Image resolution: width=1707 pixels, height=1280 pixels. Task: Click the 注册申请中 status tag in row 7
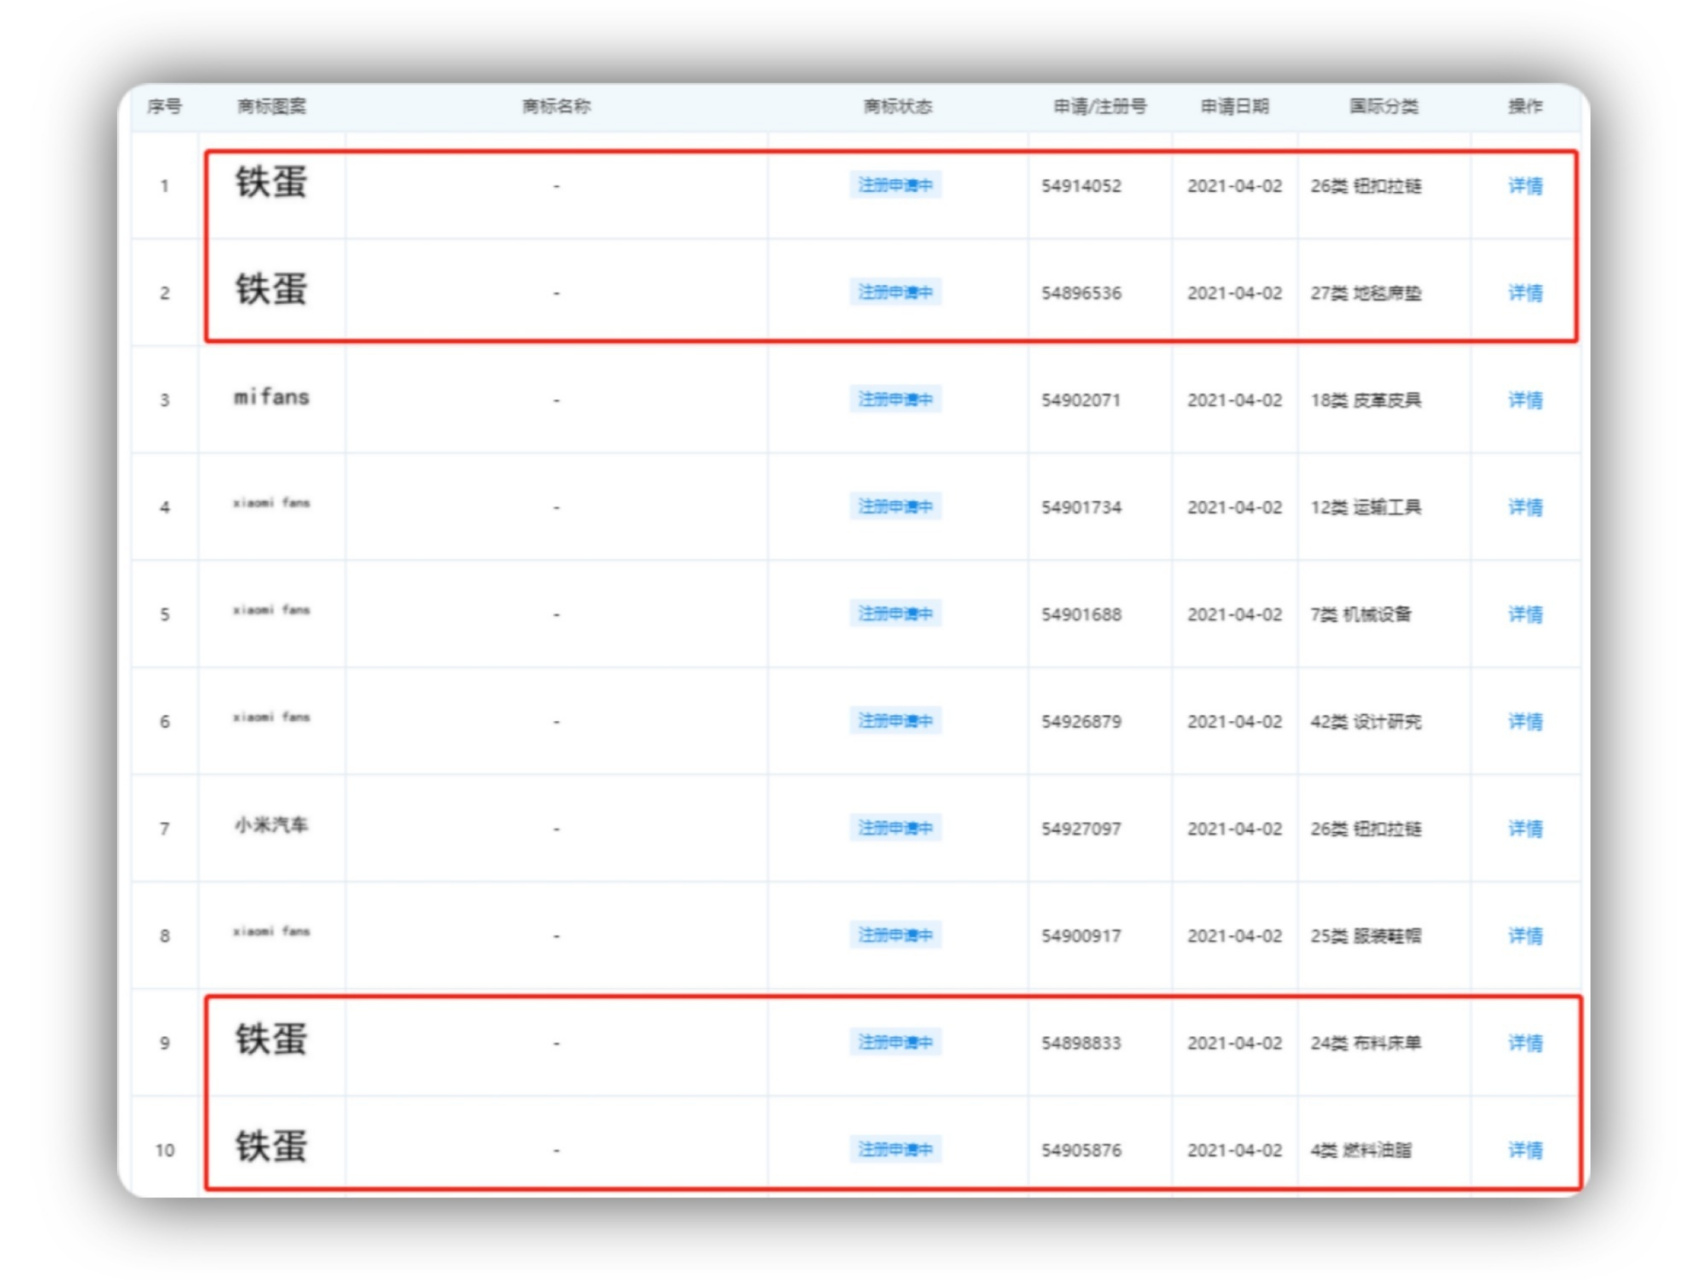point(895,828)
